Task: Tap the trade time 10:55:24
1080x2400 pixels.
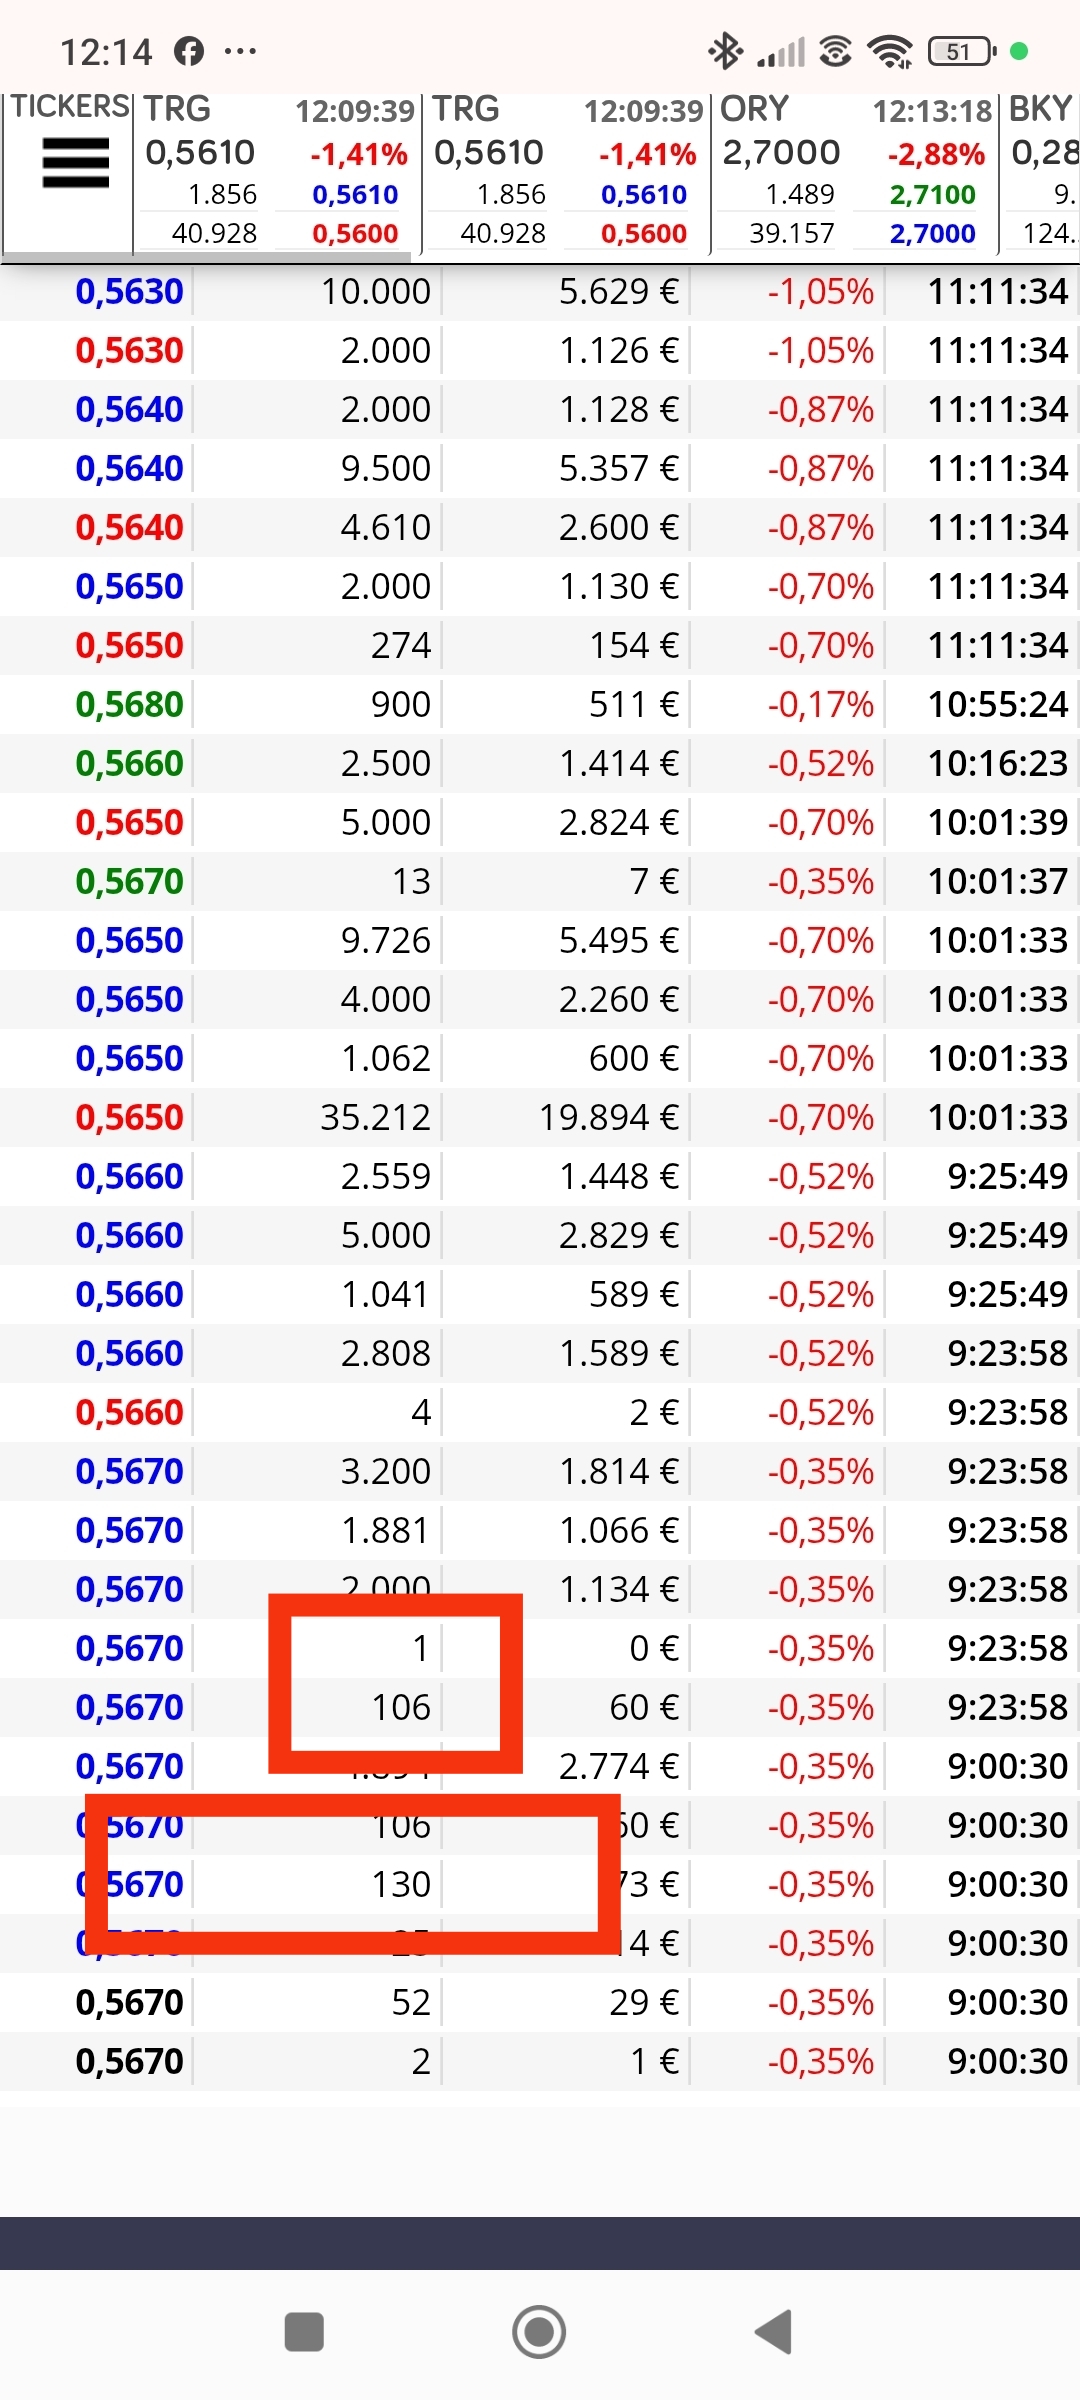Action: coord(998,705)
